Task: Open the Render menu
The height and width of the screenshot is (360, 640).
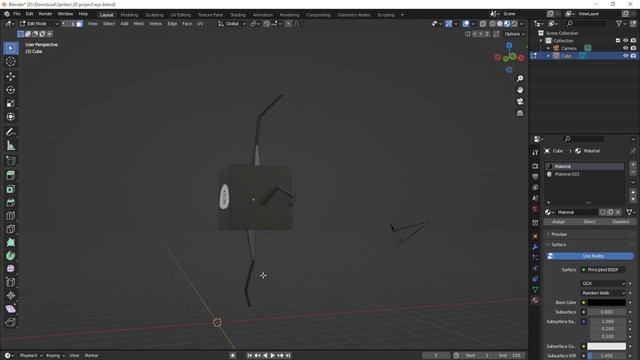Action: click(45, 14)
